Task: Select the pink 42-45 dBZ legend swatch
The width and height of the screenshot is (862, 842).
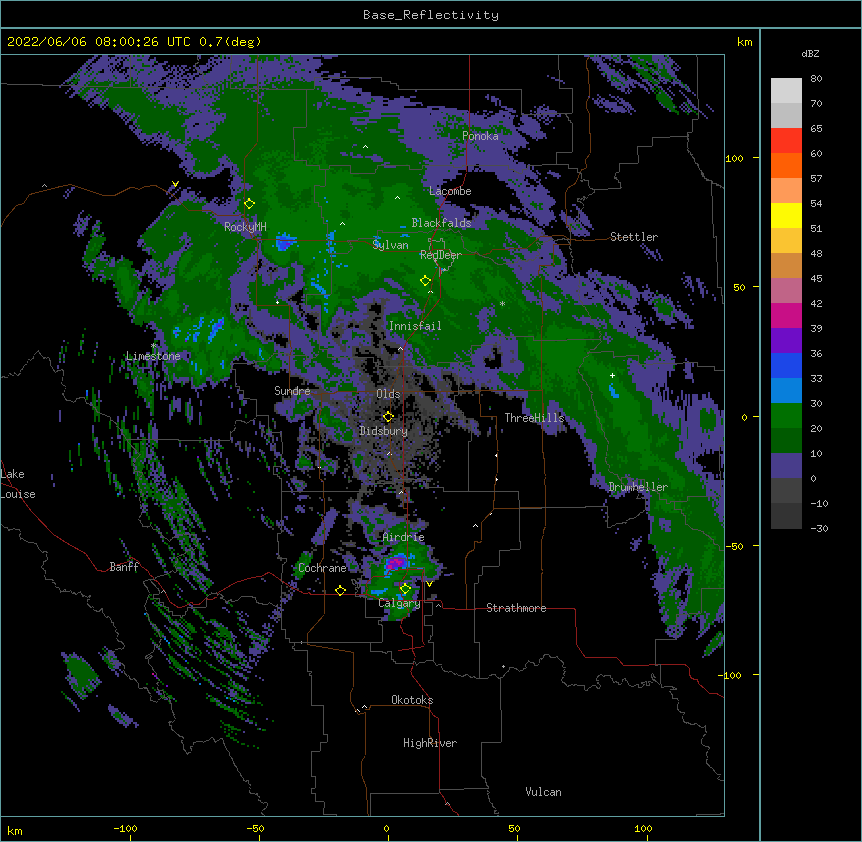Action: pyautogui.click(x=786, y=290)
